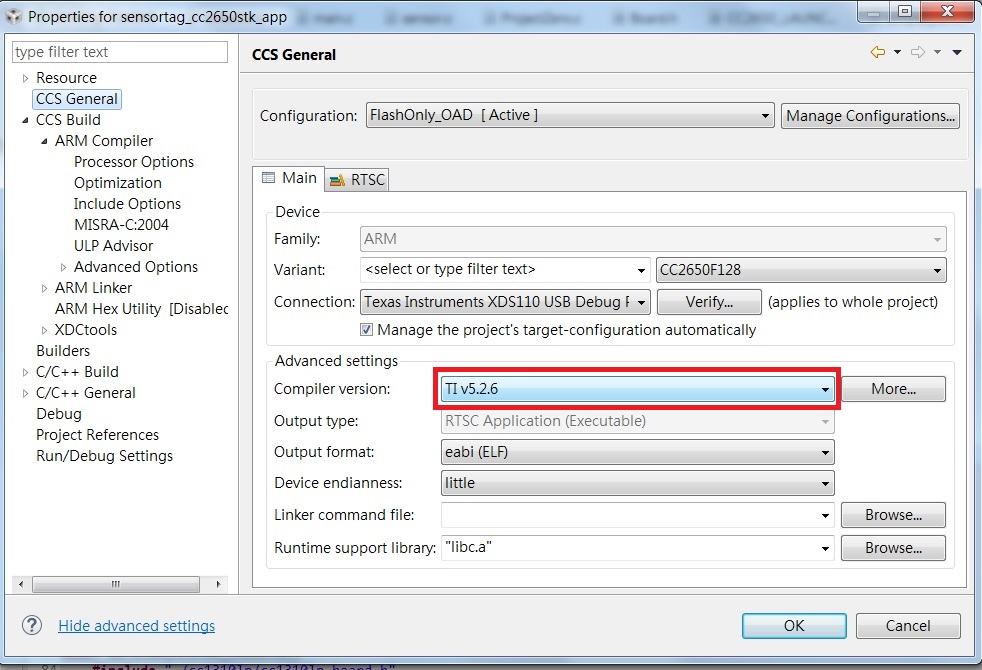The height and width of the screenshot is (670, 982).
Task: Open the Configuration dropdown showing FlashOnly_OAD
Action: coord(765,115)
